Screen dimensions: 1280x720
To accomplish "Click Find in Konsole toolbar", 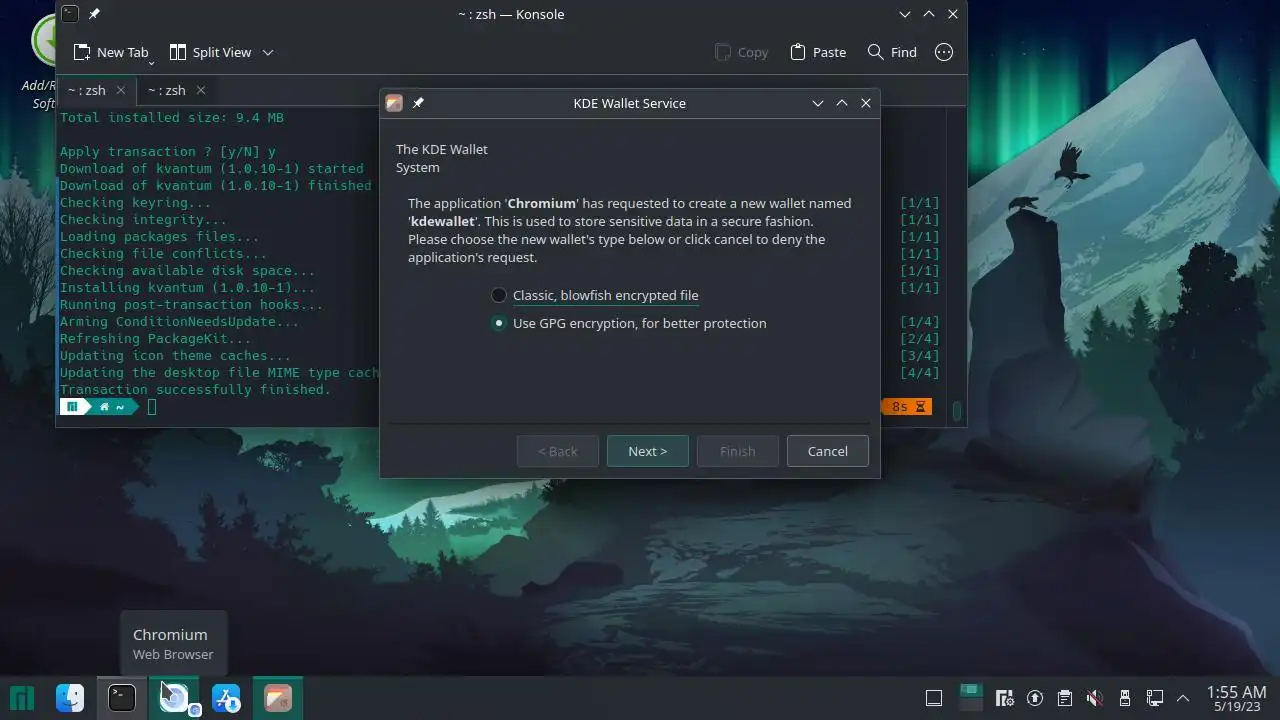I will [892, 52].
